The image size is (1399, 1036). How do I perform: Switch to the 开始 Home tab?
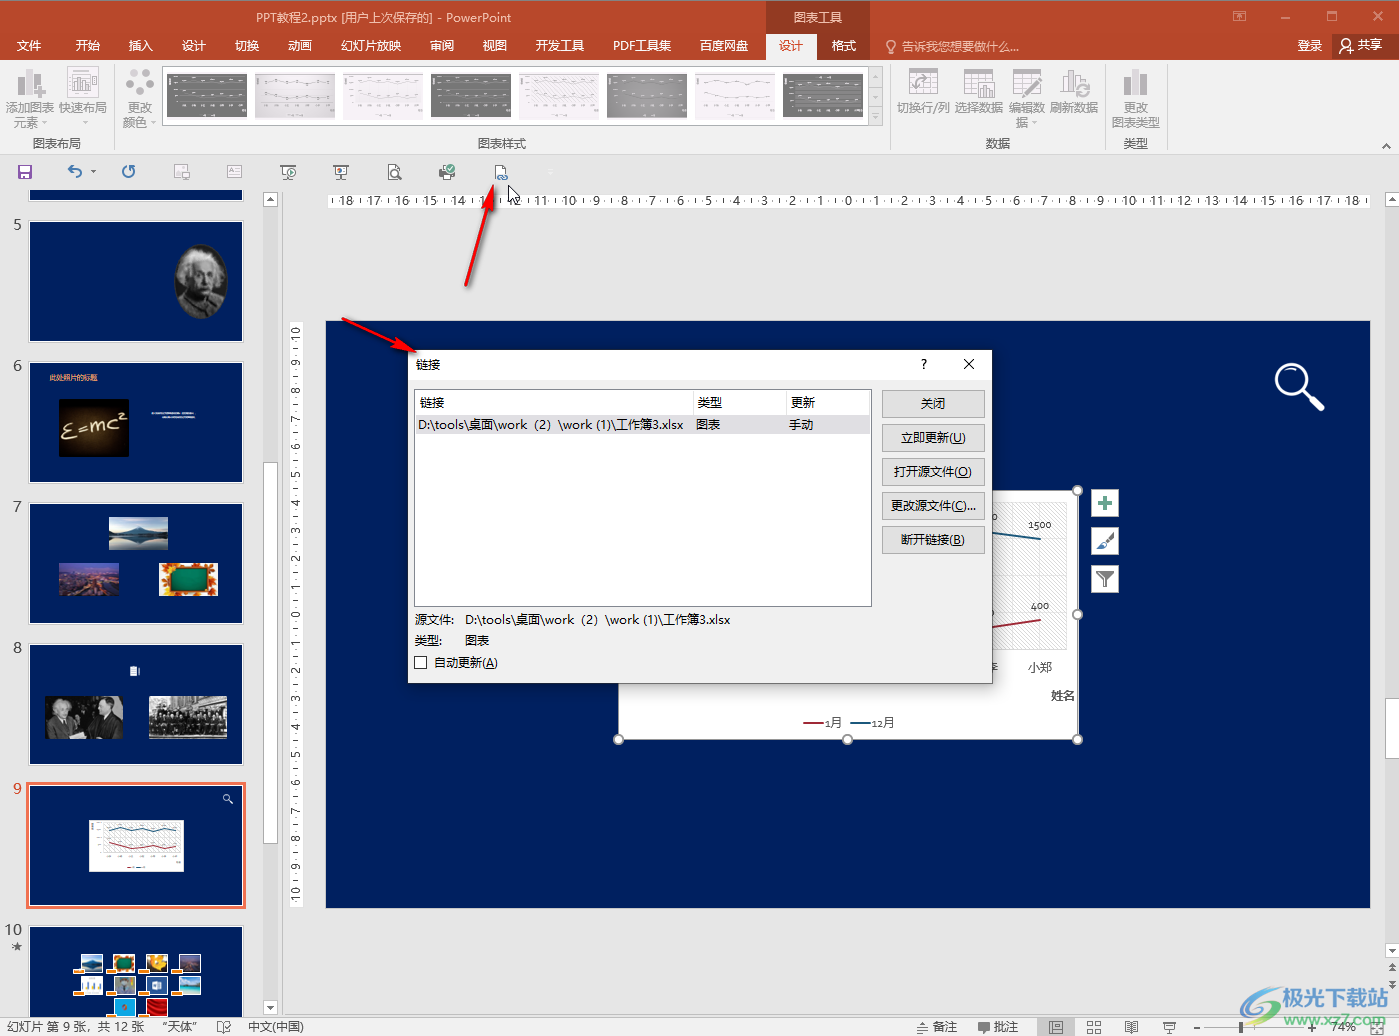88,46
